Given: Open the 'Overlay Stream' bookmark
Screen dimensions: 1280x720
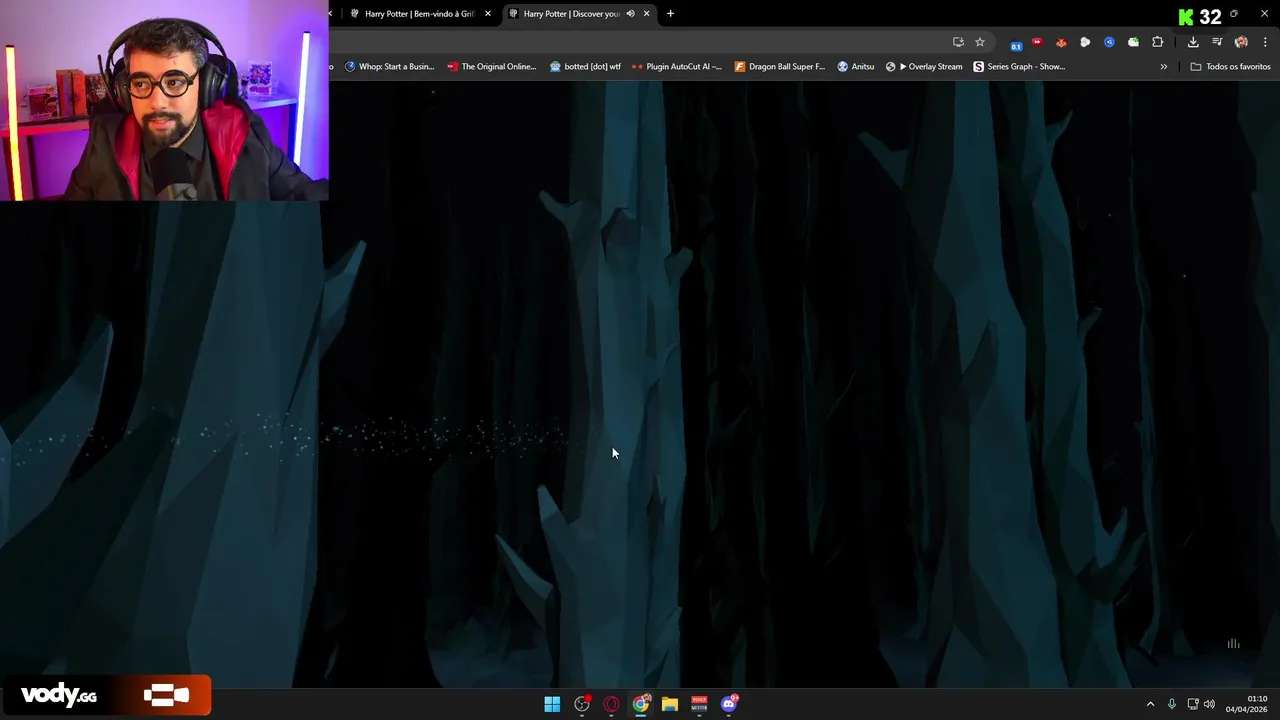Looking at the screenshot, I should point(924,67).
